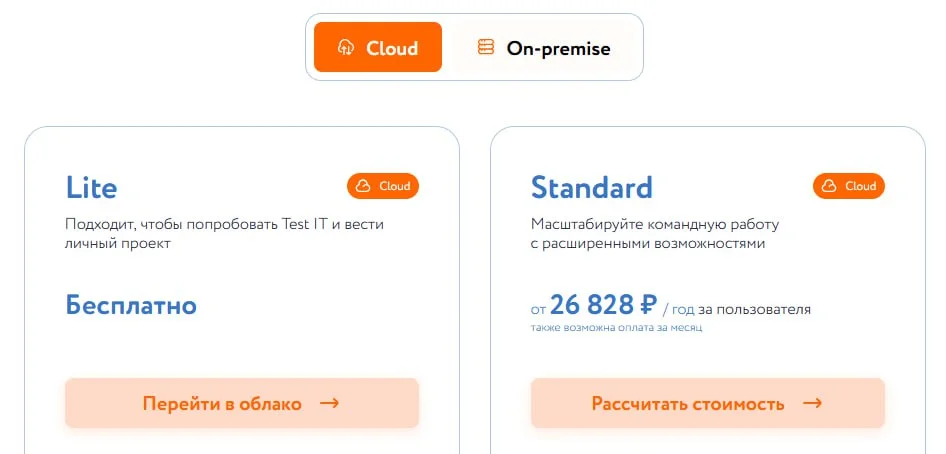The image size is (946, 454).
Task: Click the Lite plan heading
Action: 91,187
